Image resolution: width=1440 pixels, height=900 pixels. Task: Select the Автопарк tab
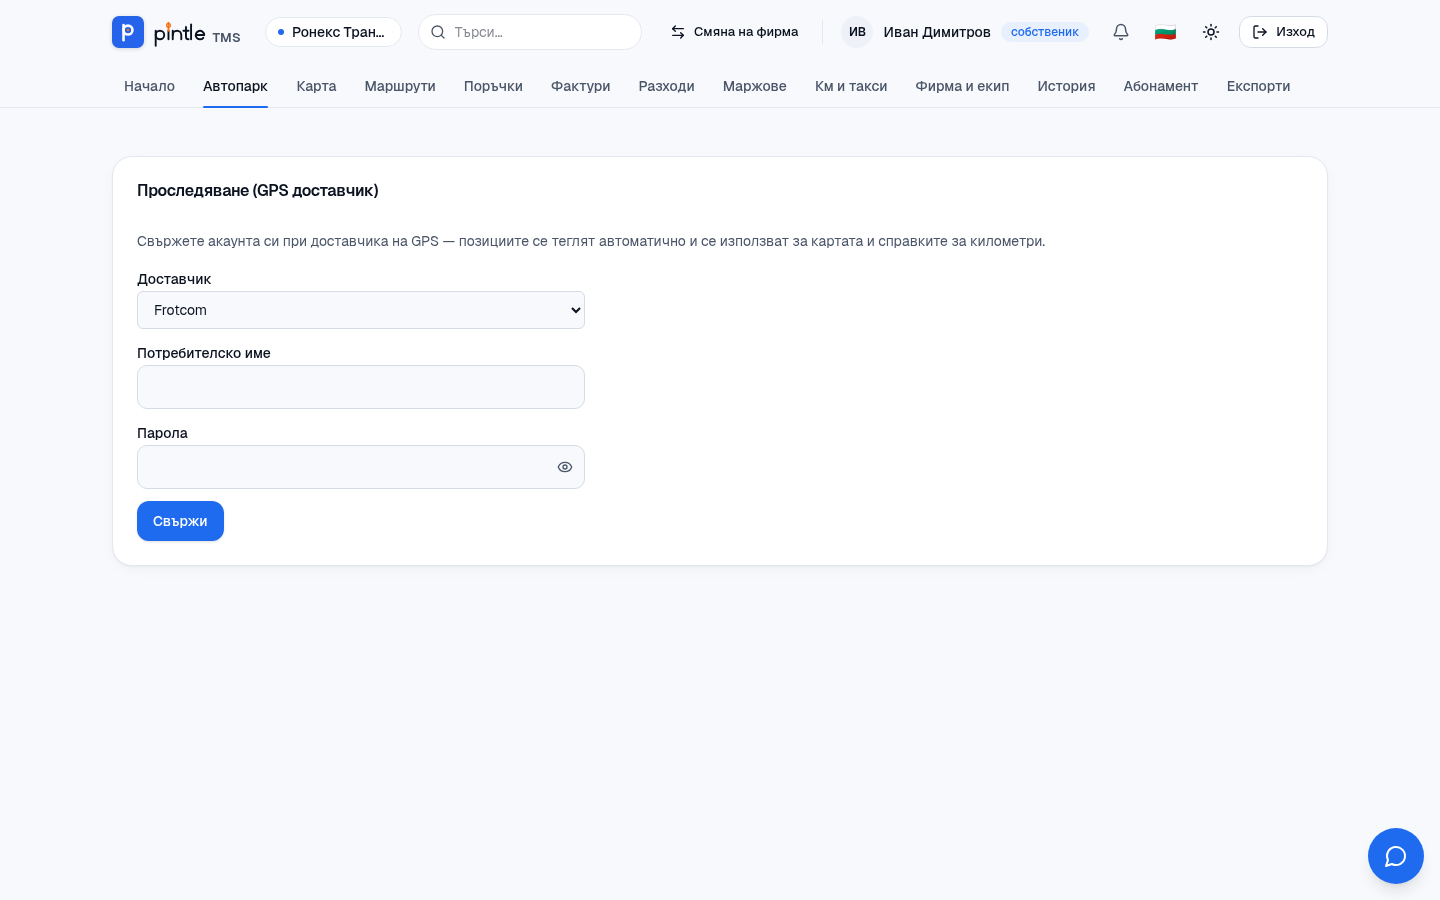[235, 86]
